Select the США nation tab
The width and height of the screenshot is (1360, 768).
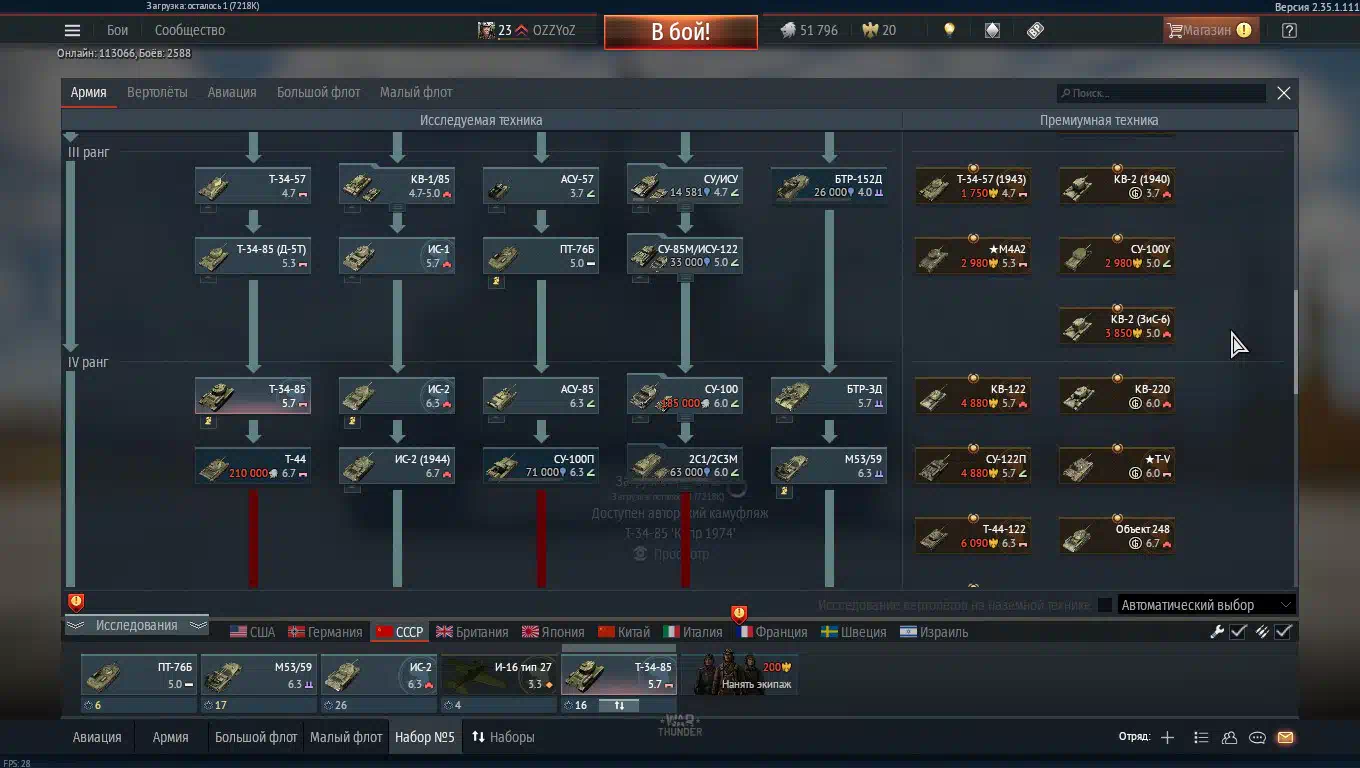click(x=253, y=632)
